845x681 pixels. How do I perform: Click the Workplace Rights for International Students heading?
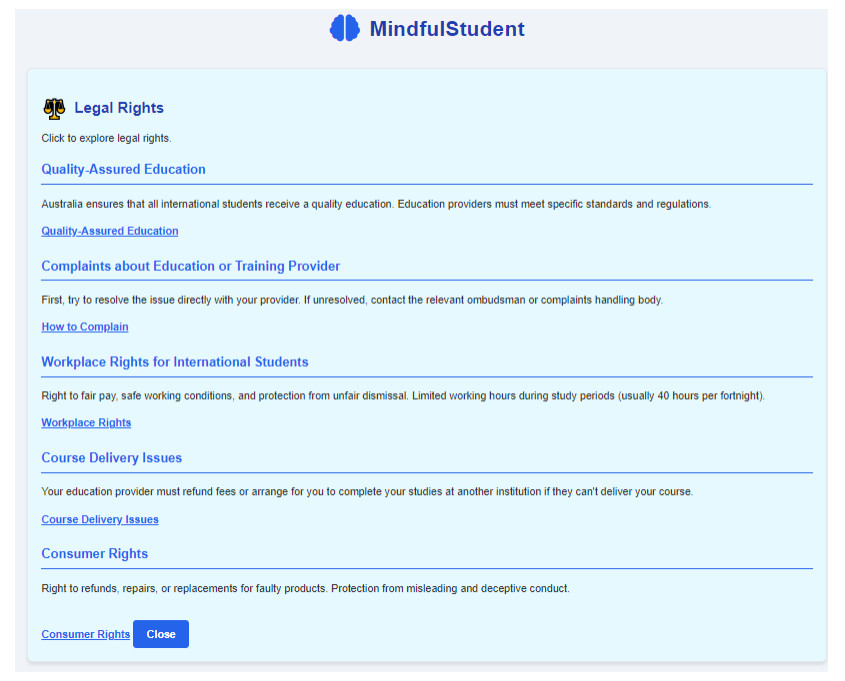(x=174, y=362)
